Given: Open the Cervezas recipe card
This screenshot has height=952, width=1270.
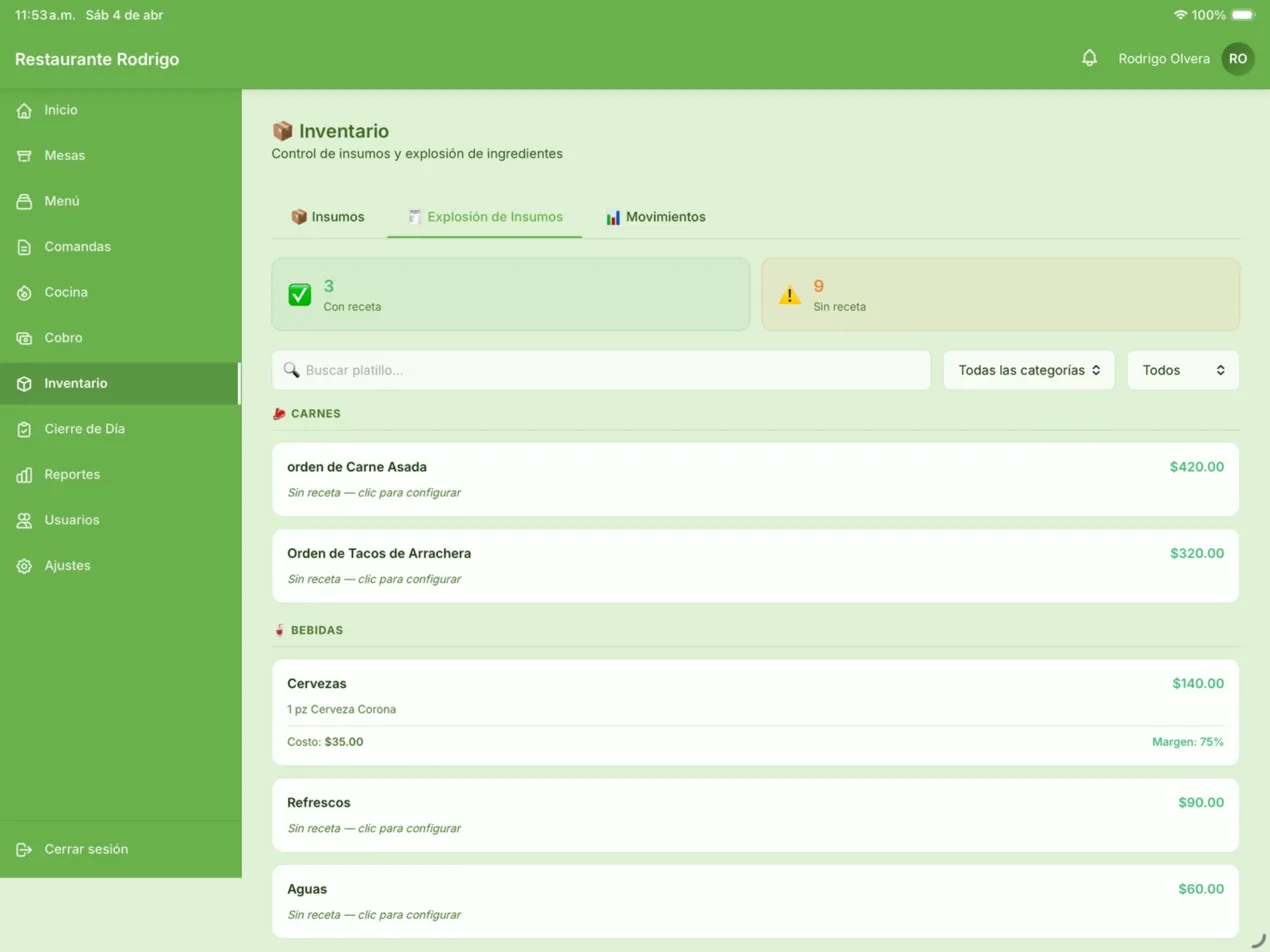Looking at the screenshot, I should click(x=755, y=712).
